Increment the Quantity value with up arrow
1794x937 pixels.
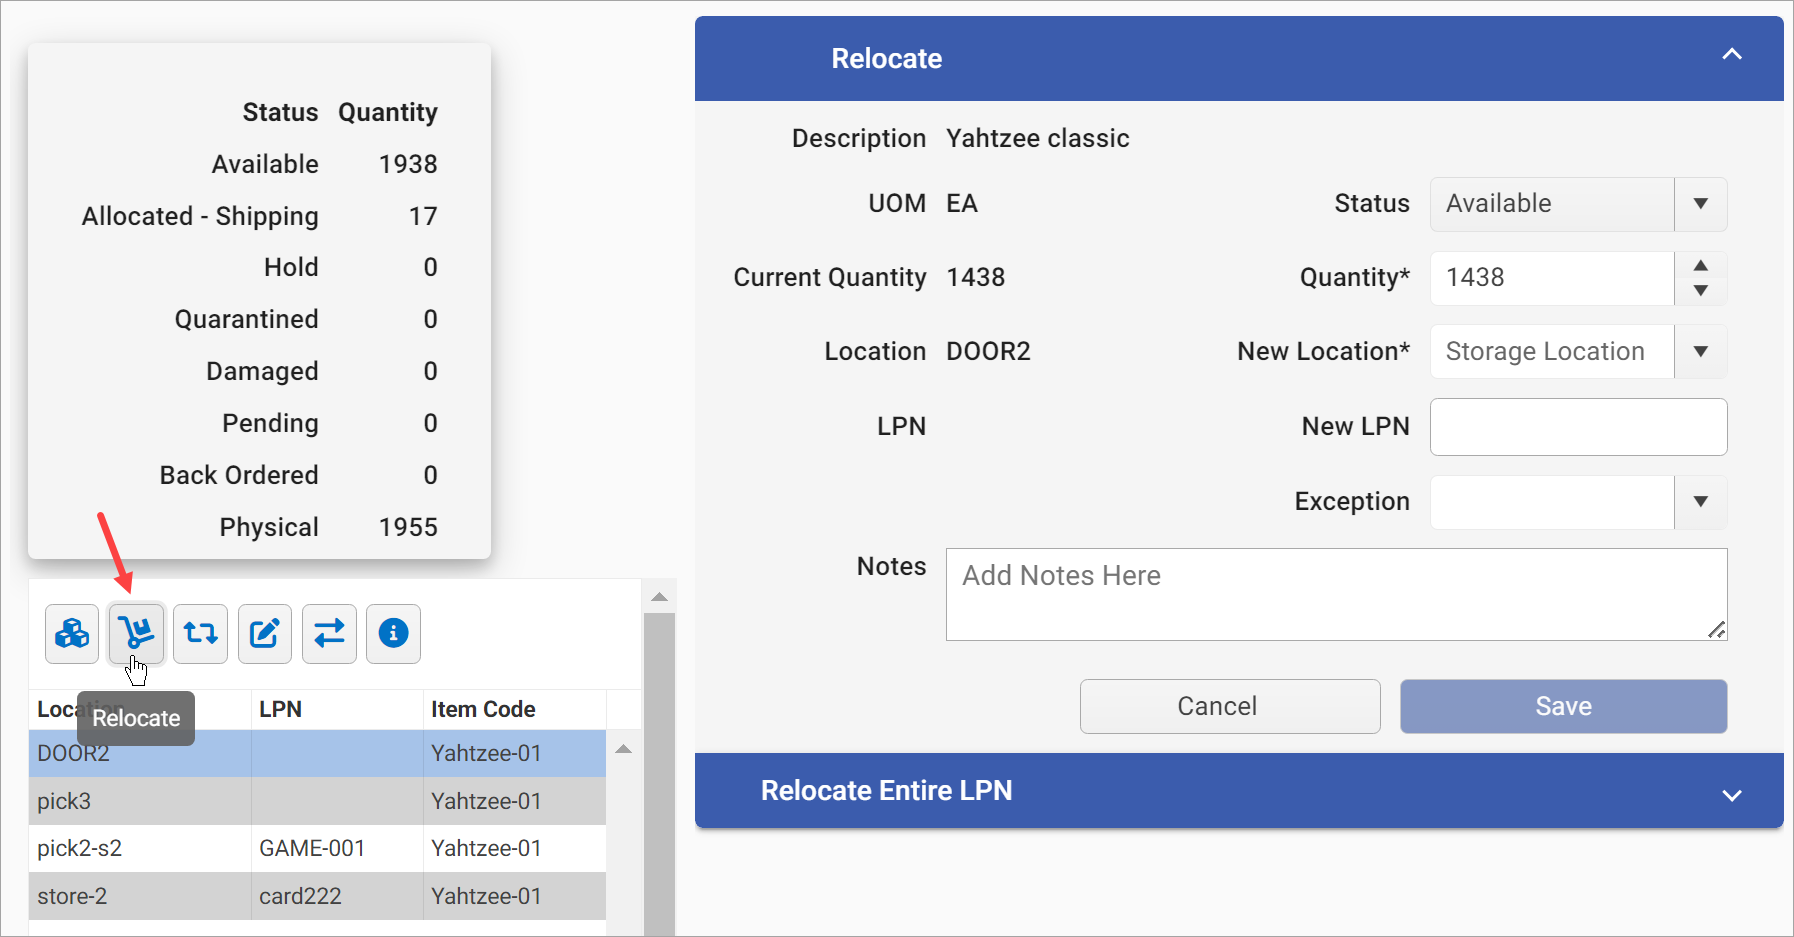pos(1701,265)
